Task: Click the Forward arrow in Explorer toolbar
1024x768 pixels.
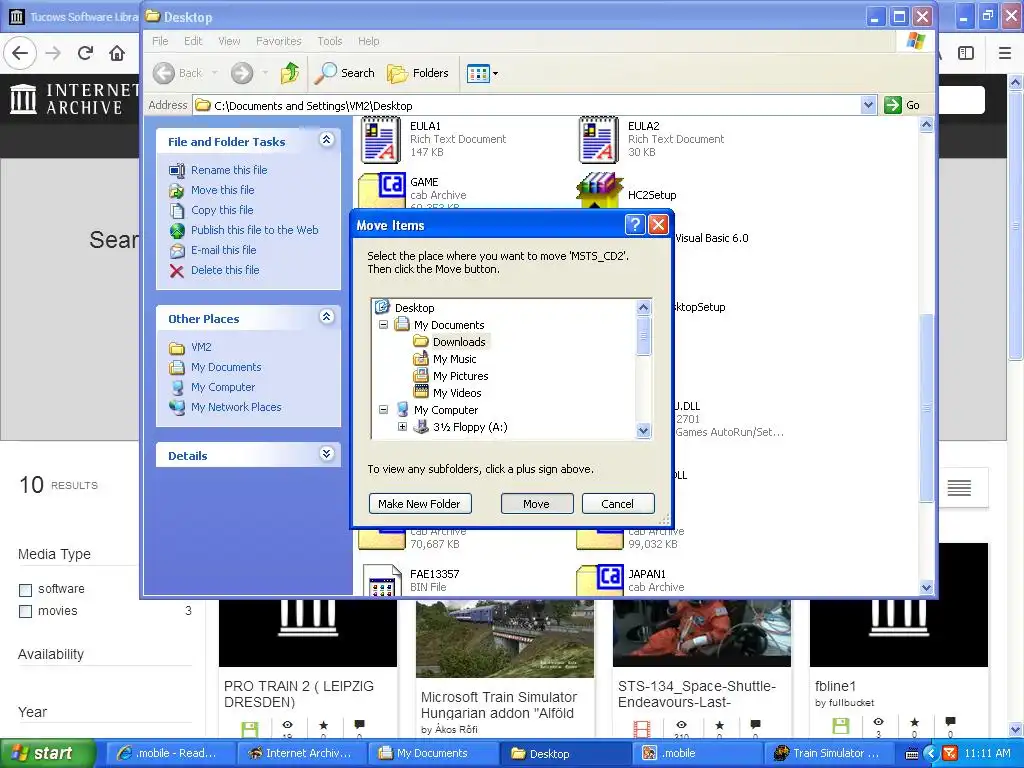Action: click(242, 73)
